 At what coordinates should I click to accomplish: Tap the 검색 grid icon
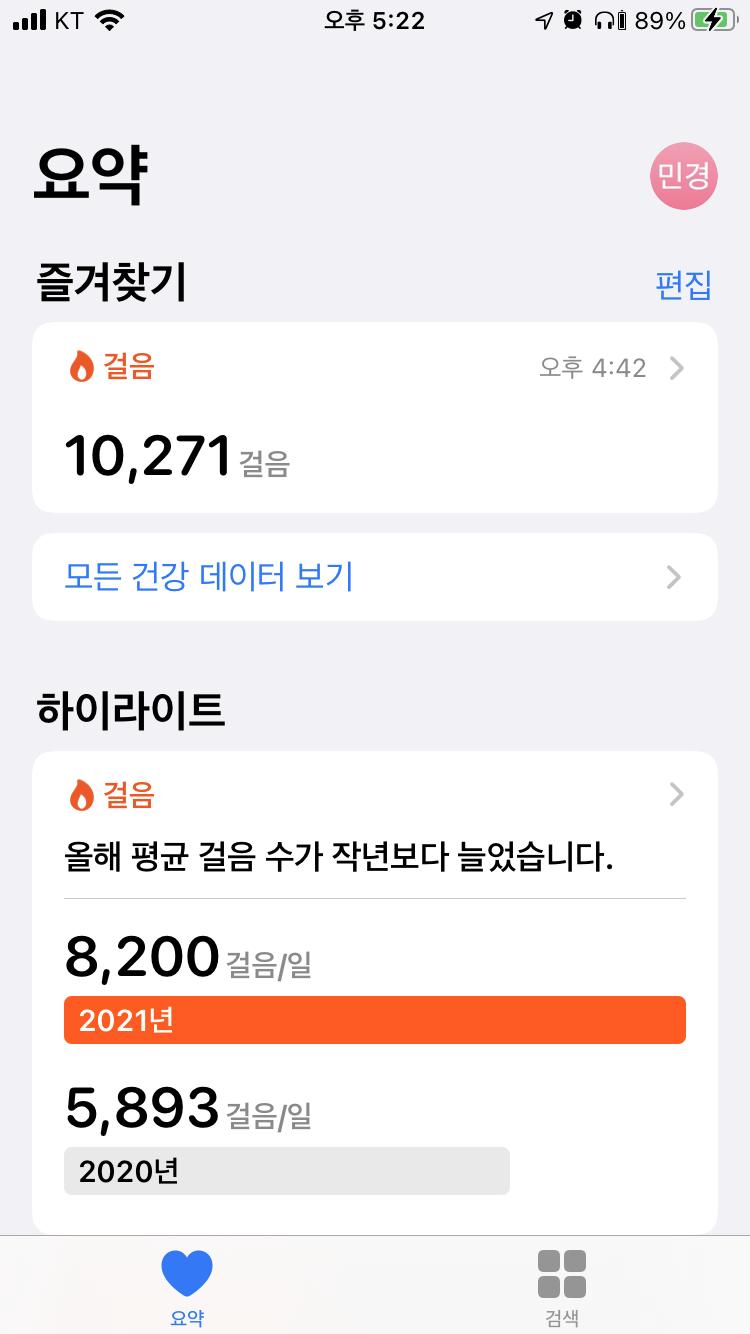(x=562, y=1273)
